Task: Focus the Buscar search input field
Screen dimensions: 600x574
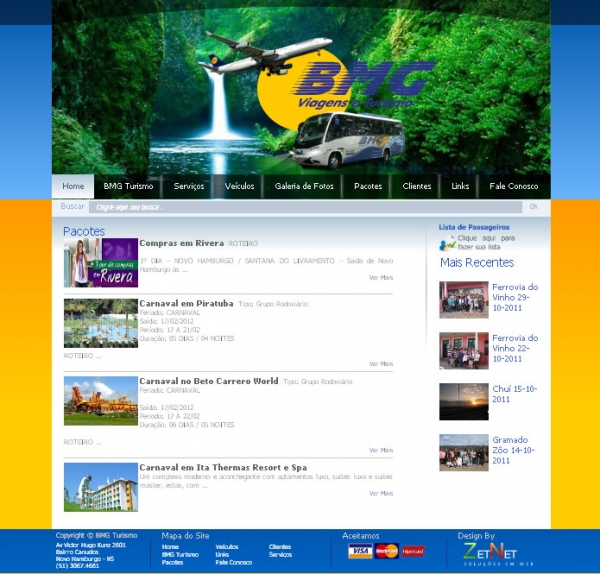Action: coord(305,207)
